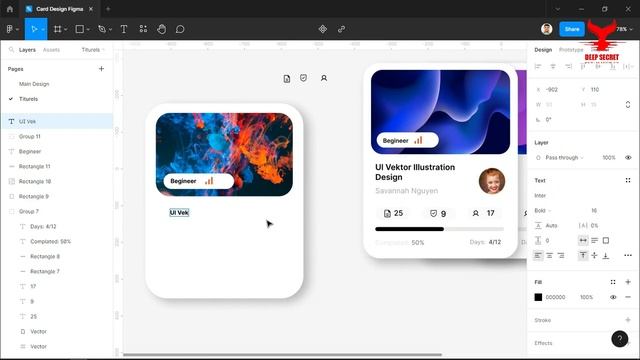This screenshot has height=360, width=640.
Task: Toggle constrain proportions icon
Action: pos(628,104)
